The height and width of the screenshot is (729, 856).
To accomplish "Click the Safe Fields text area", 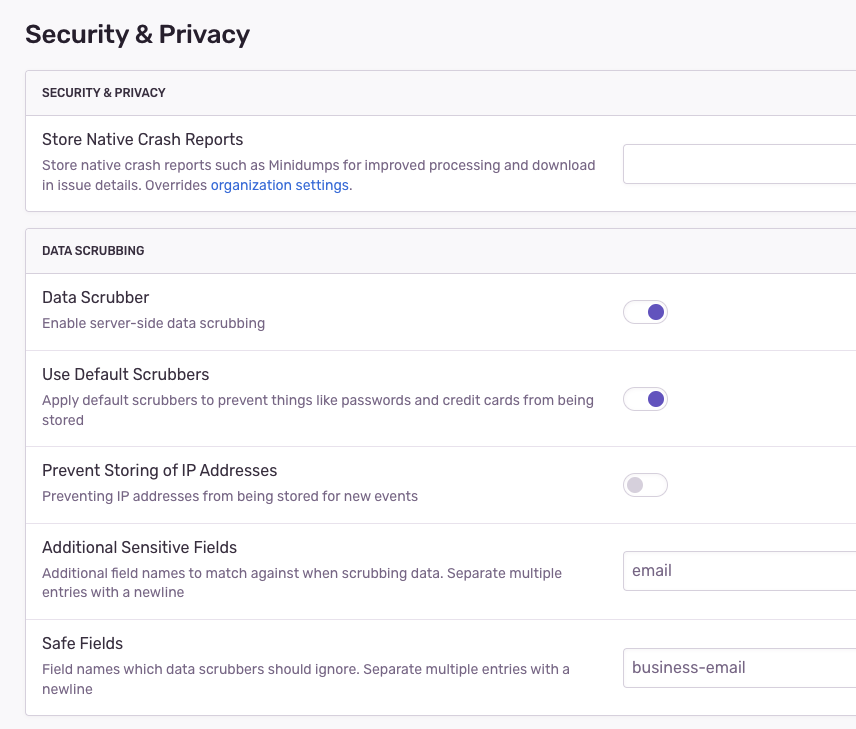I will (x=740, y=667).
